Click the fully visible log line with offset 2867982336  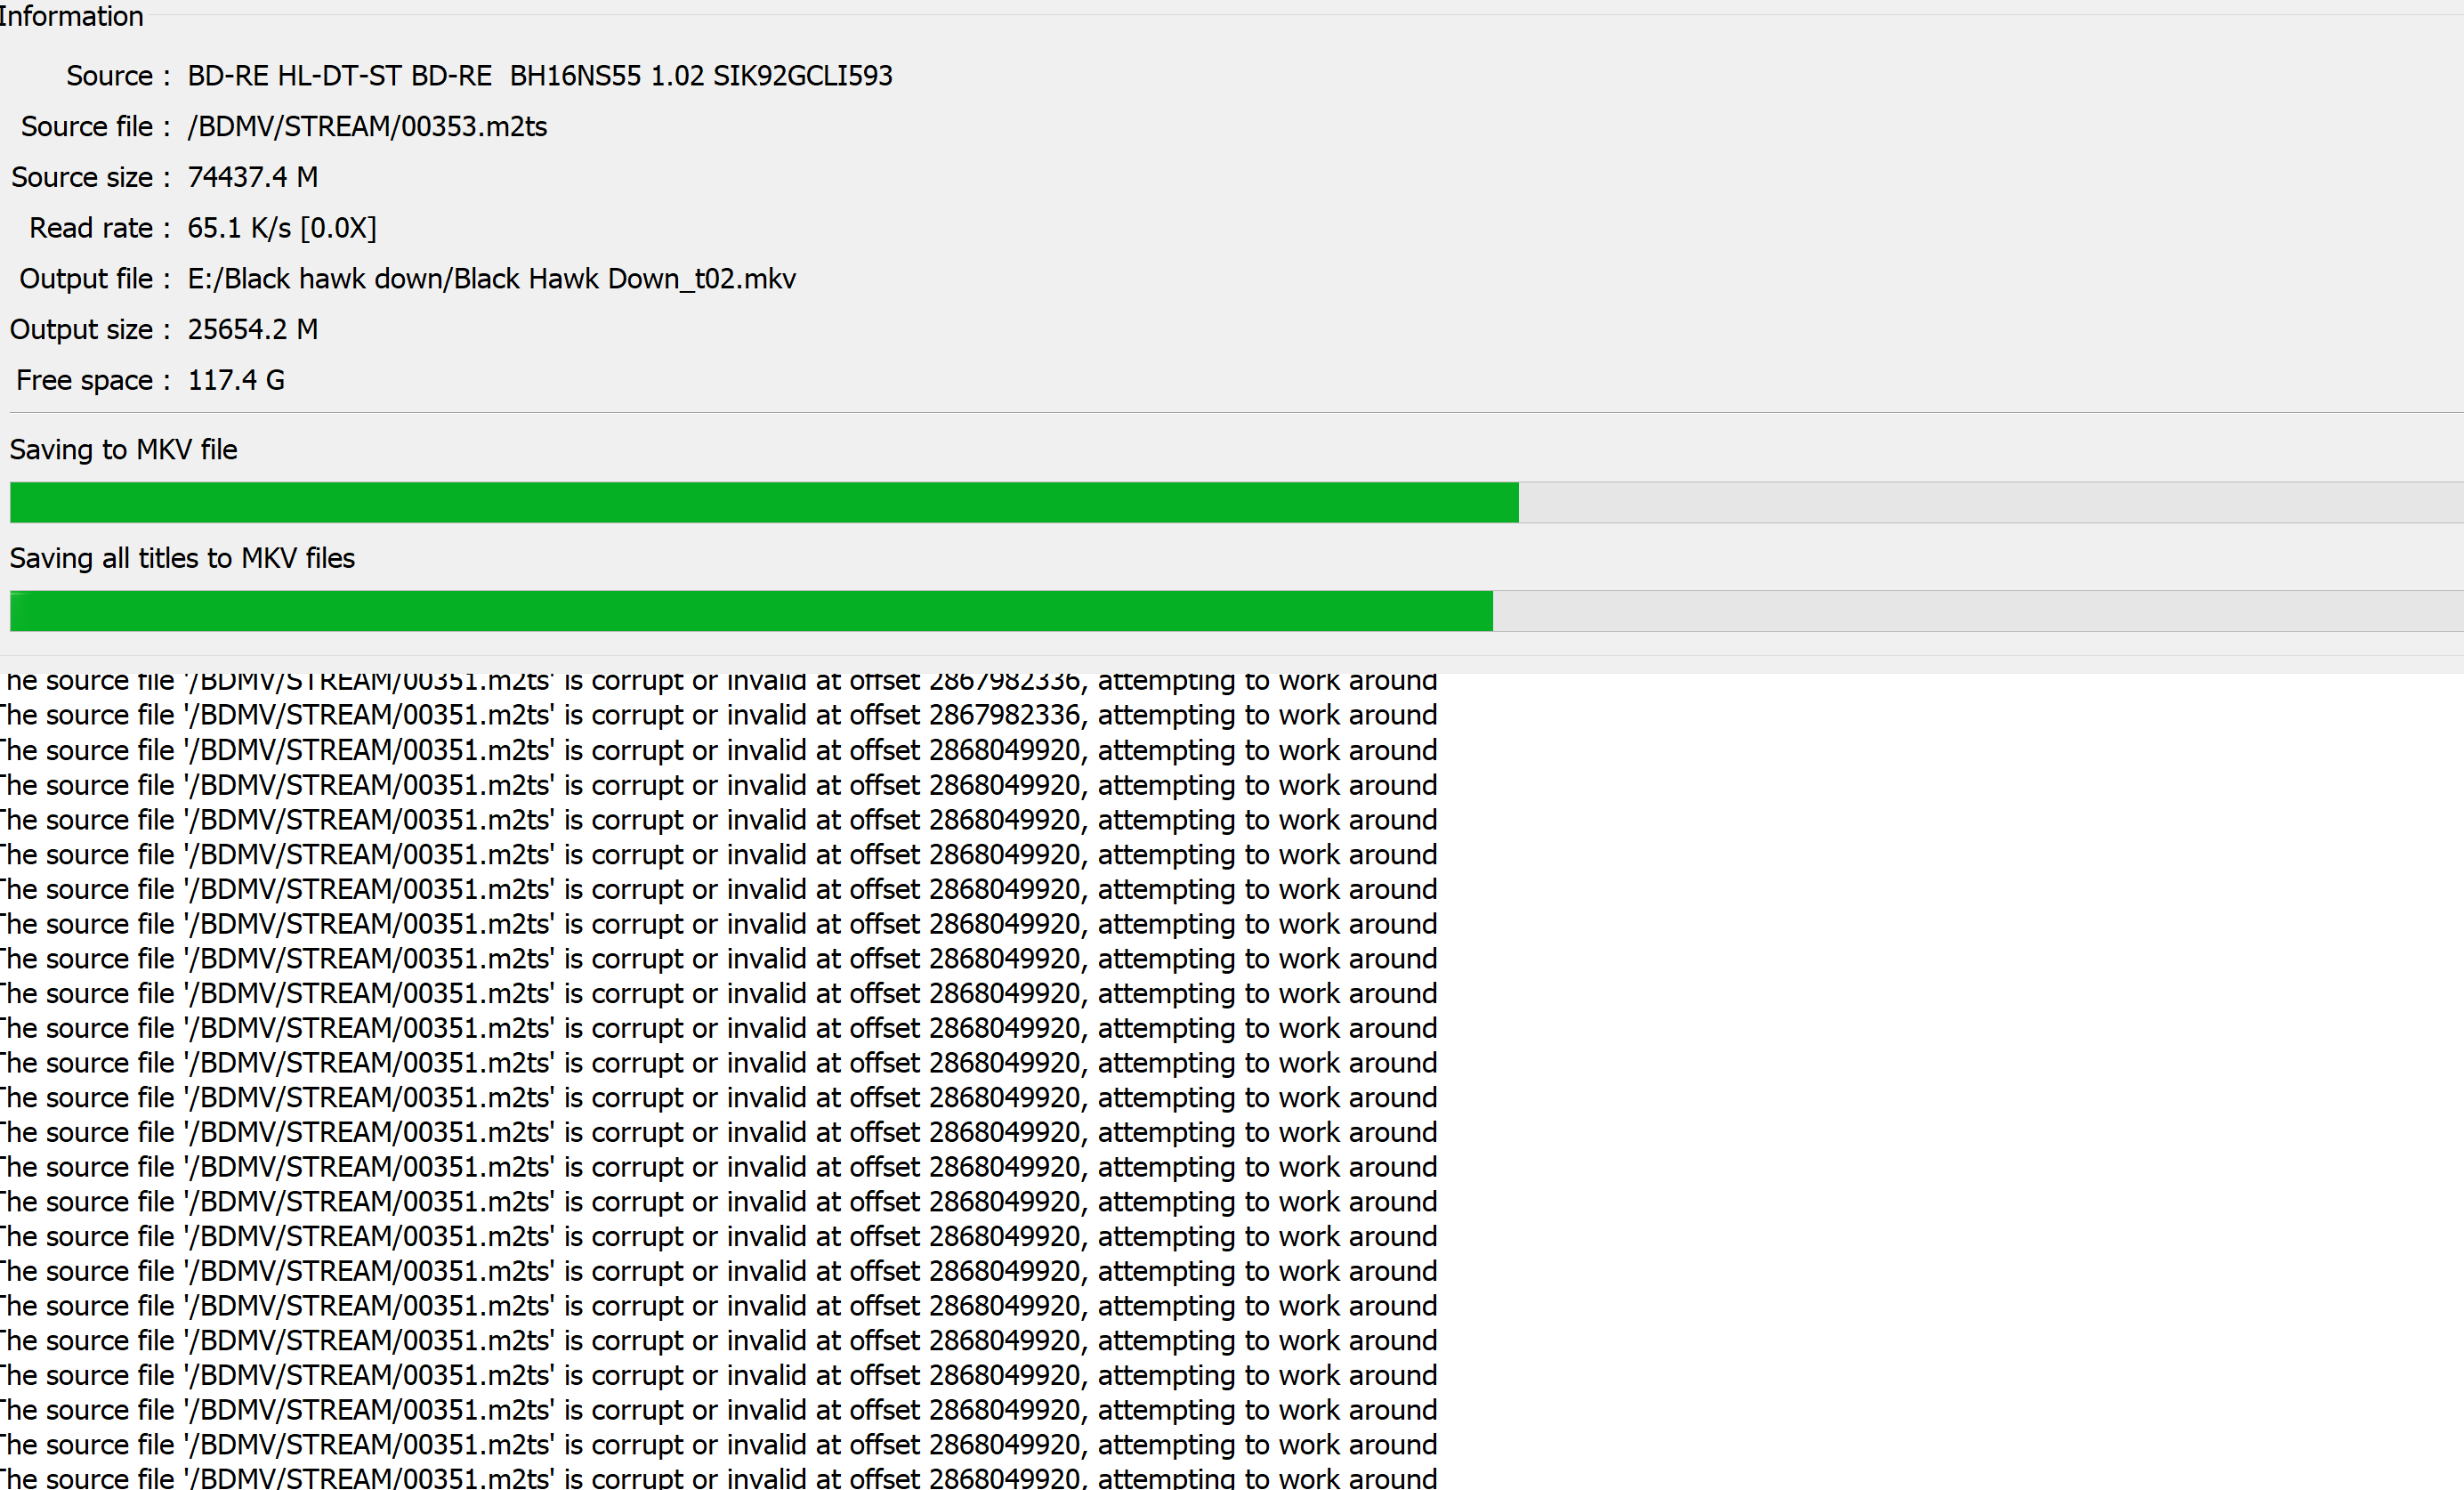tap(719, 715)
